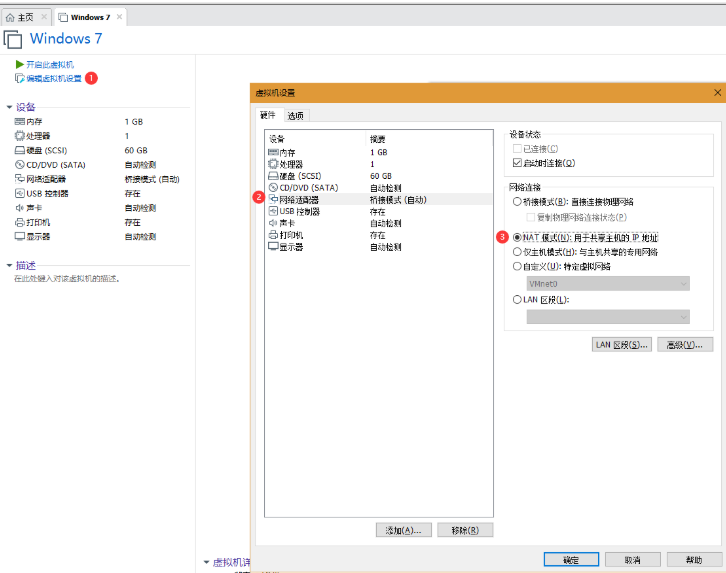Viewport: 726px width, 573px height.
Task: Select the printer icon in settings dialog list
Action: (x=273, y=235)
